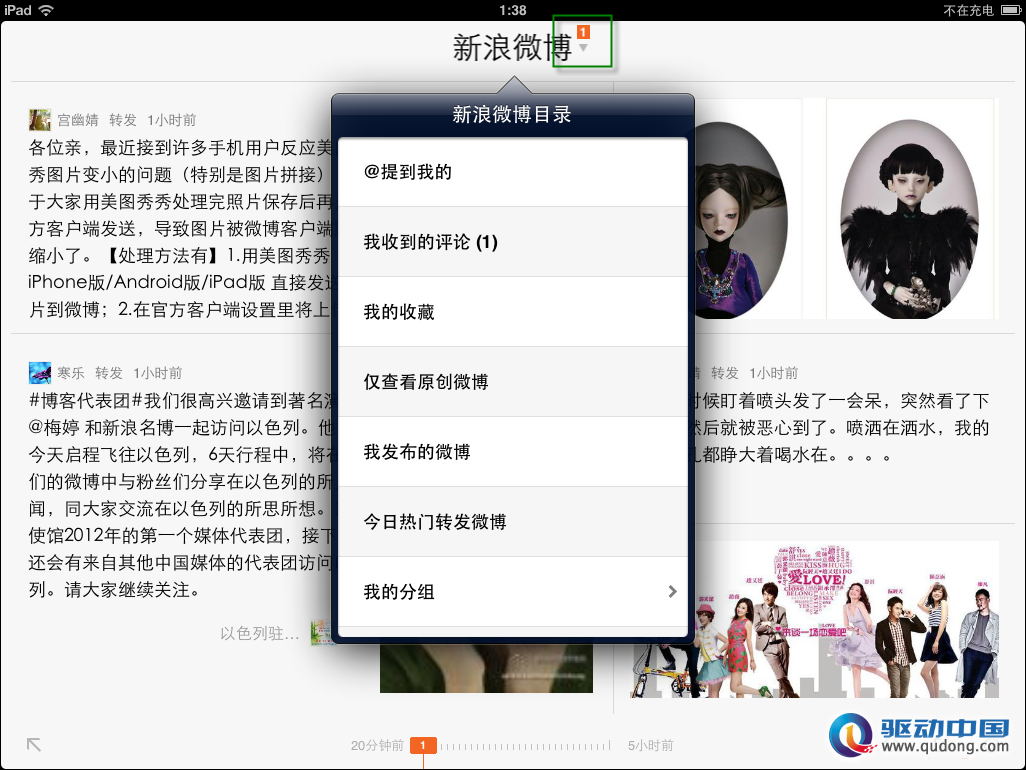Tap the Wi-Fi status icon
Screen dimensions: 1026x770
pyautogui.click(x=46, y=10)
